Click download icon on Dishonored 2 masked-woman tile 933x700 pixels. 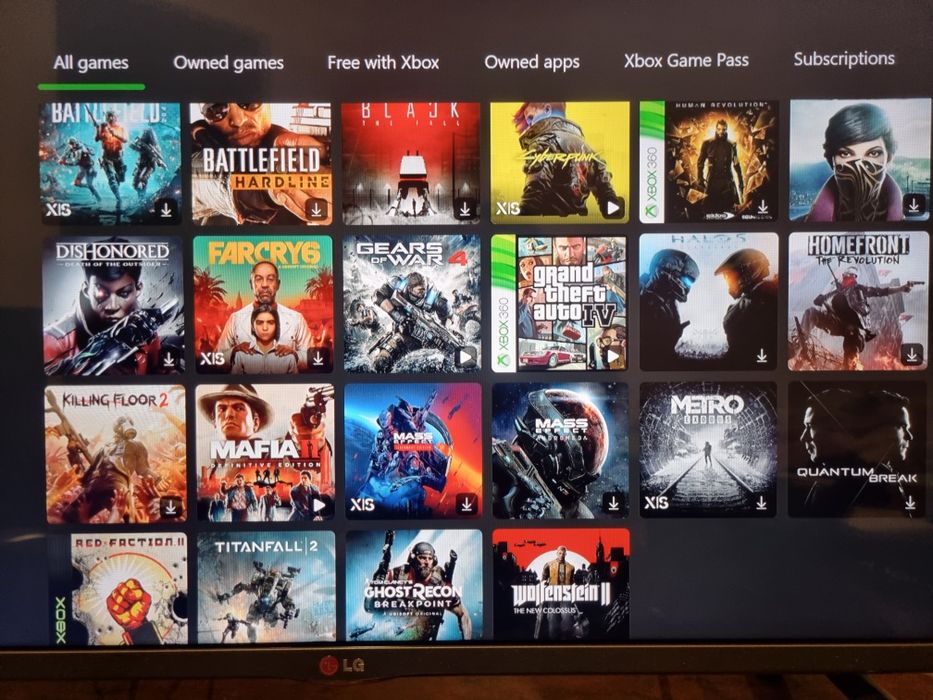913,205
